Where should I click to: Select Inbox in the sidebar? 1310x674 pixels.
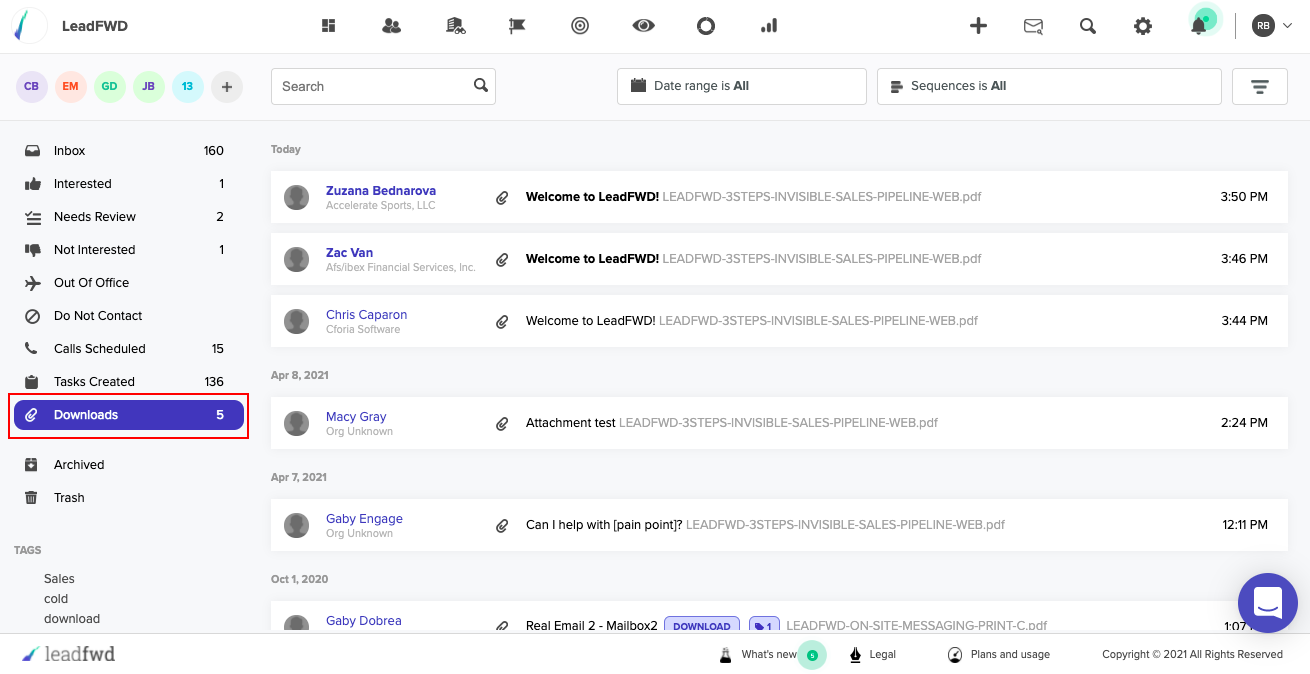[x=70, y=151]
